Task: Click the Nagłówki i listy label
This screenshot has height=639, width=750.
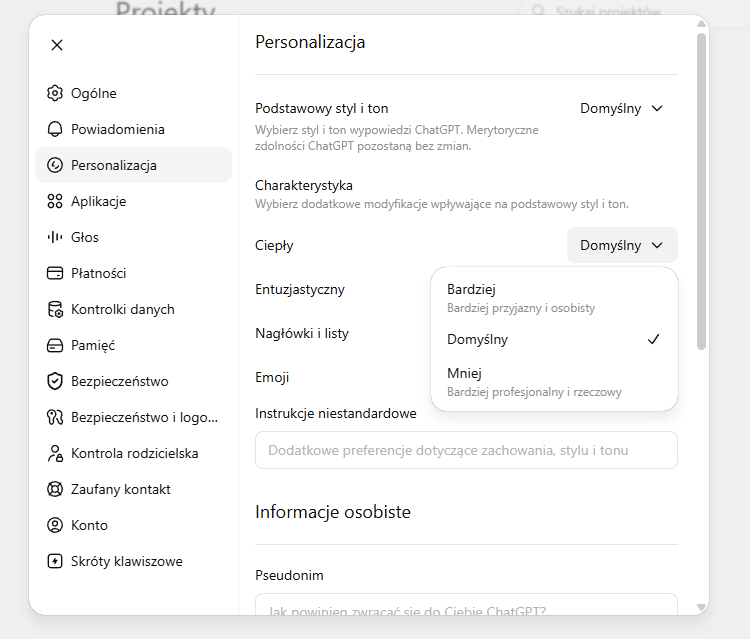Action: pyautogui.click(x=302, y=333)
